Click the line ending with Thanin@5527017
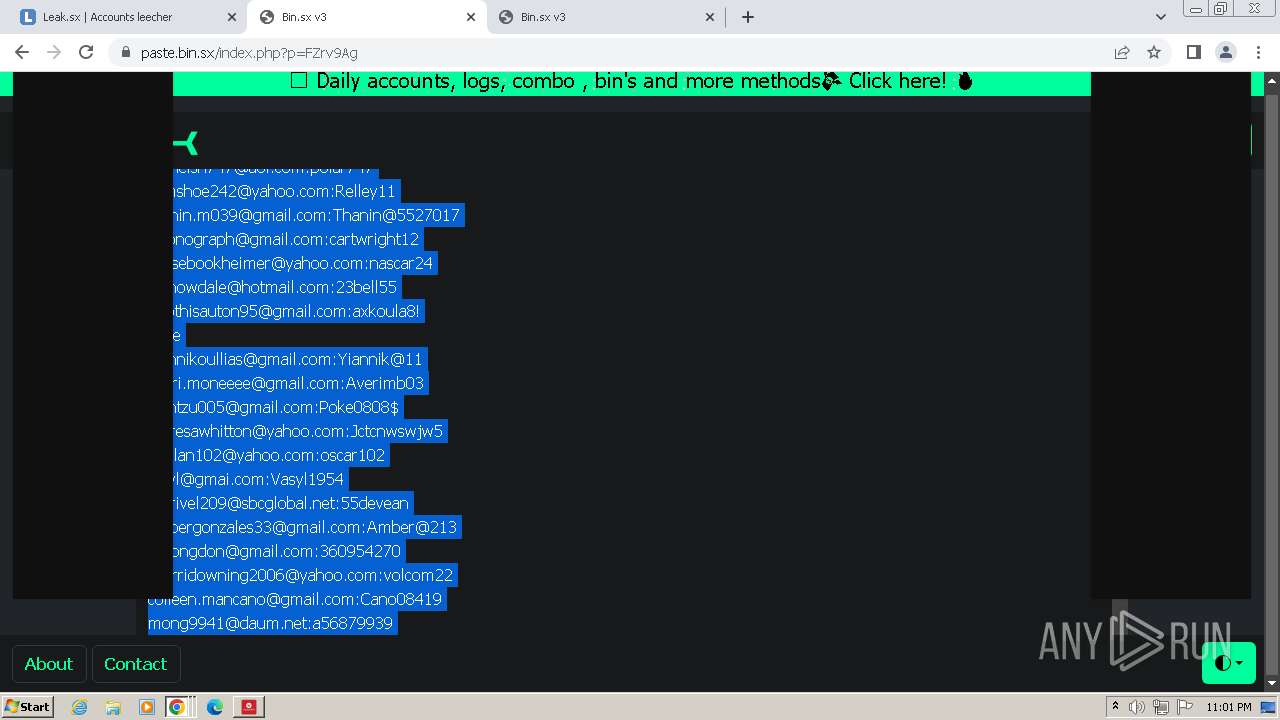Viewport: 1280px width, 720px height. point(318,215)
